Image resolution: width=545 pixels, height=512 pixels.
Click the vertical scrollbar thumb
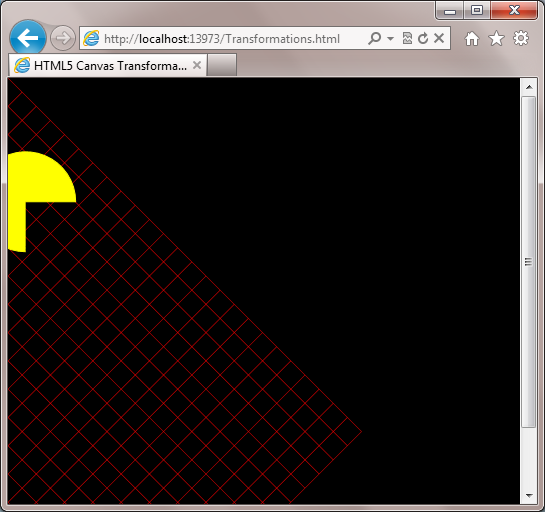[x=528, y=262]
